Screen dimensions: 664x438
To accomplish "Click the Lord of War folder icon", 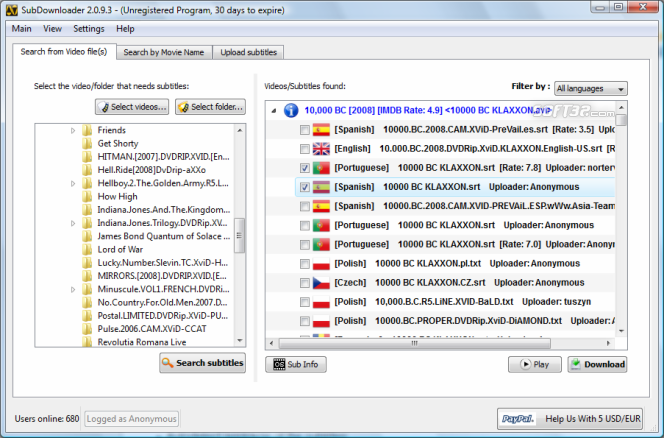I will coord(87,249).
